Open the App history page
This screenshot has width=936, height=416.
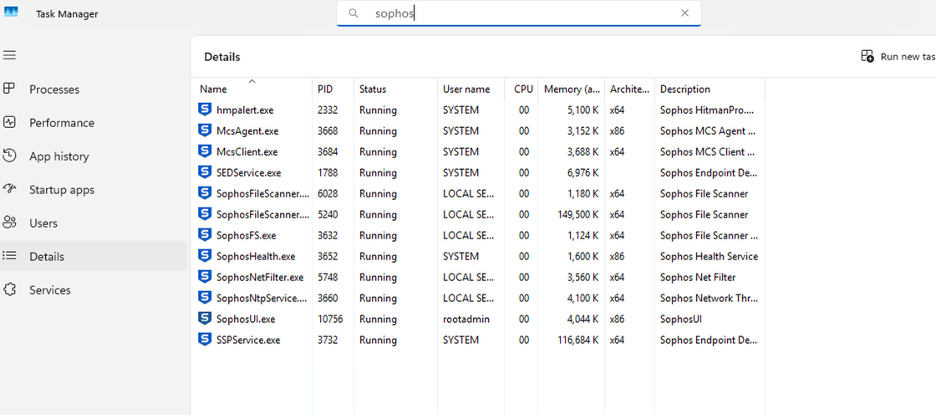tap(59, 156)
